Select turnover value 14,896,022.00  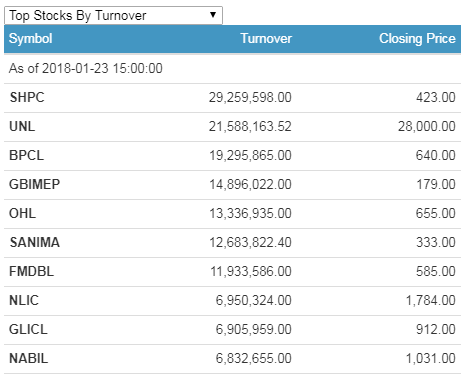[250, 184]
